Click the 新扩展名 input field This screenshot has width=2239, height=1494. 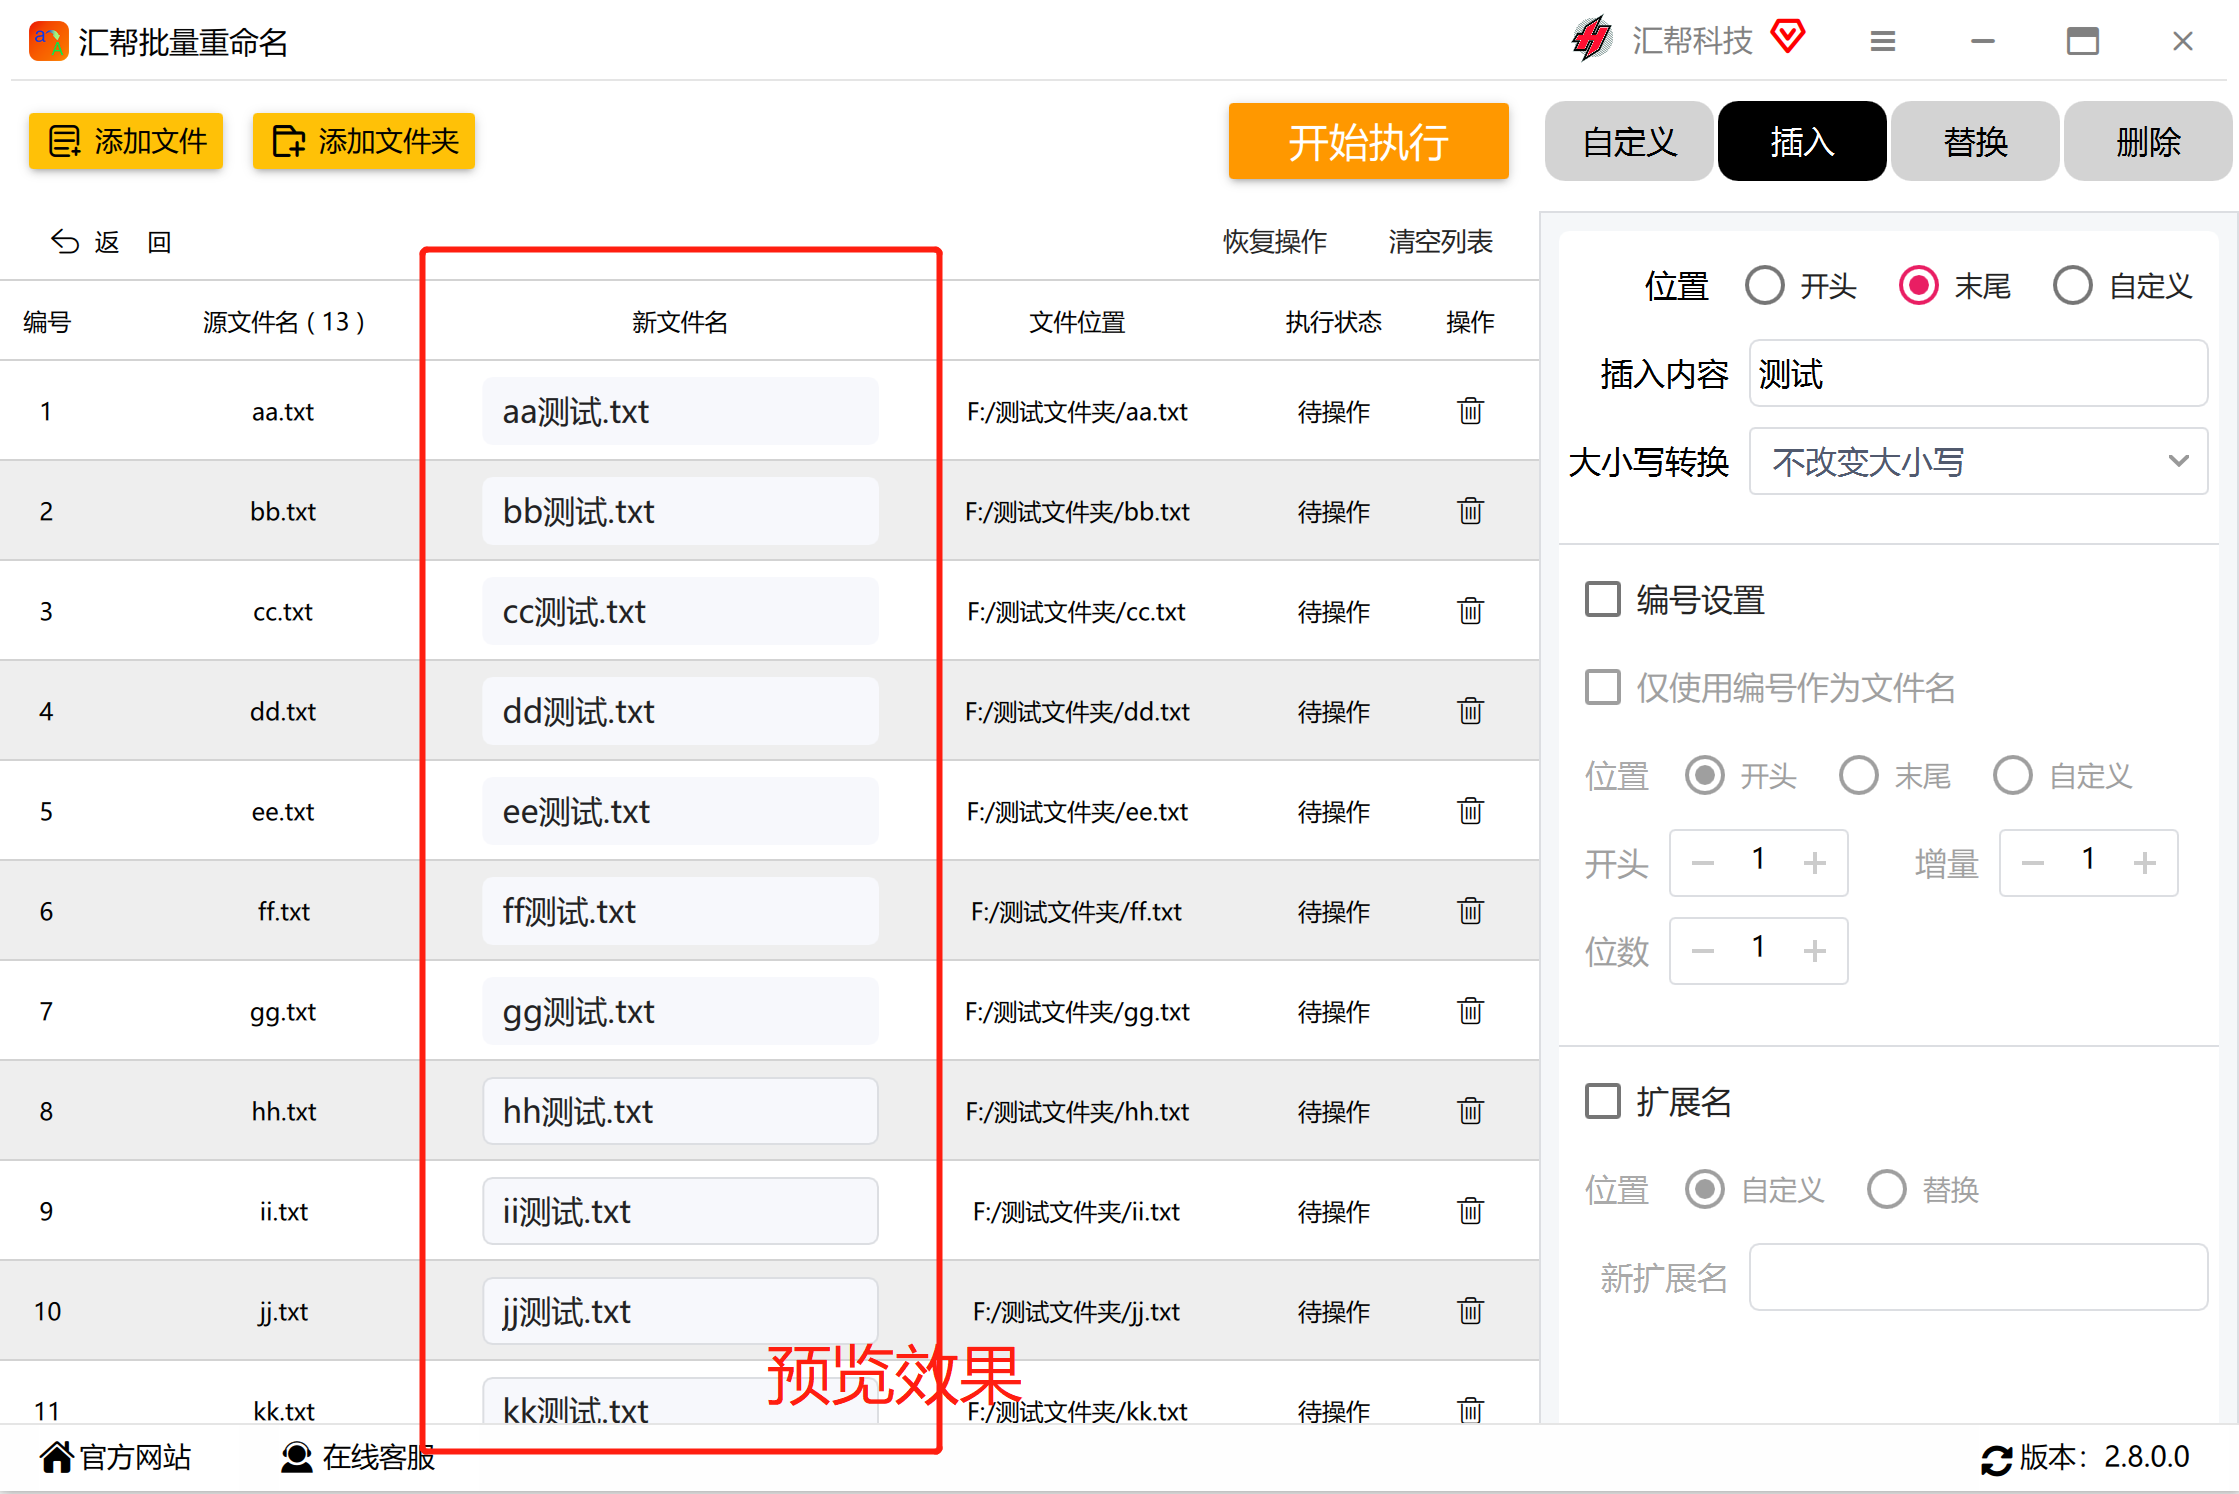(1978, 1277)
